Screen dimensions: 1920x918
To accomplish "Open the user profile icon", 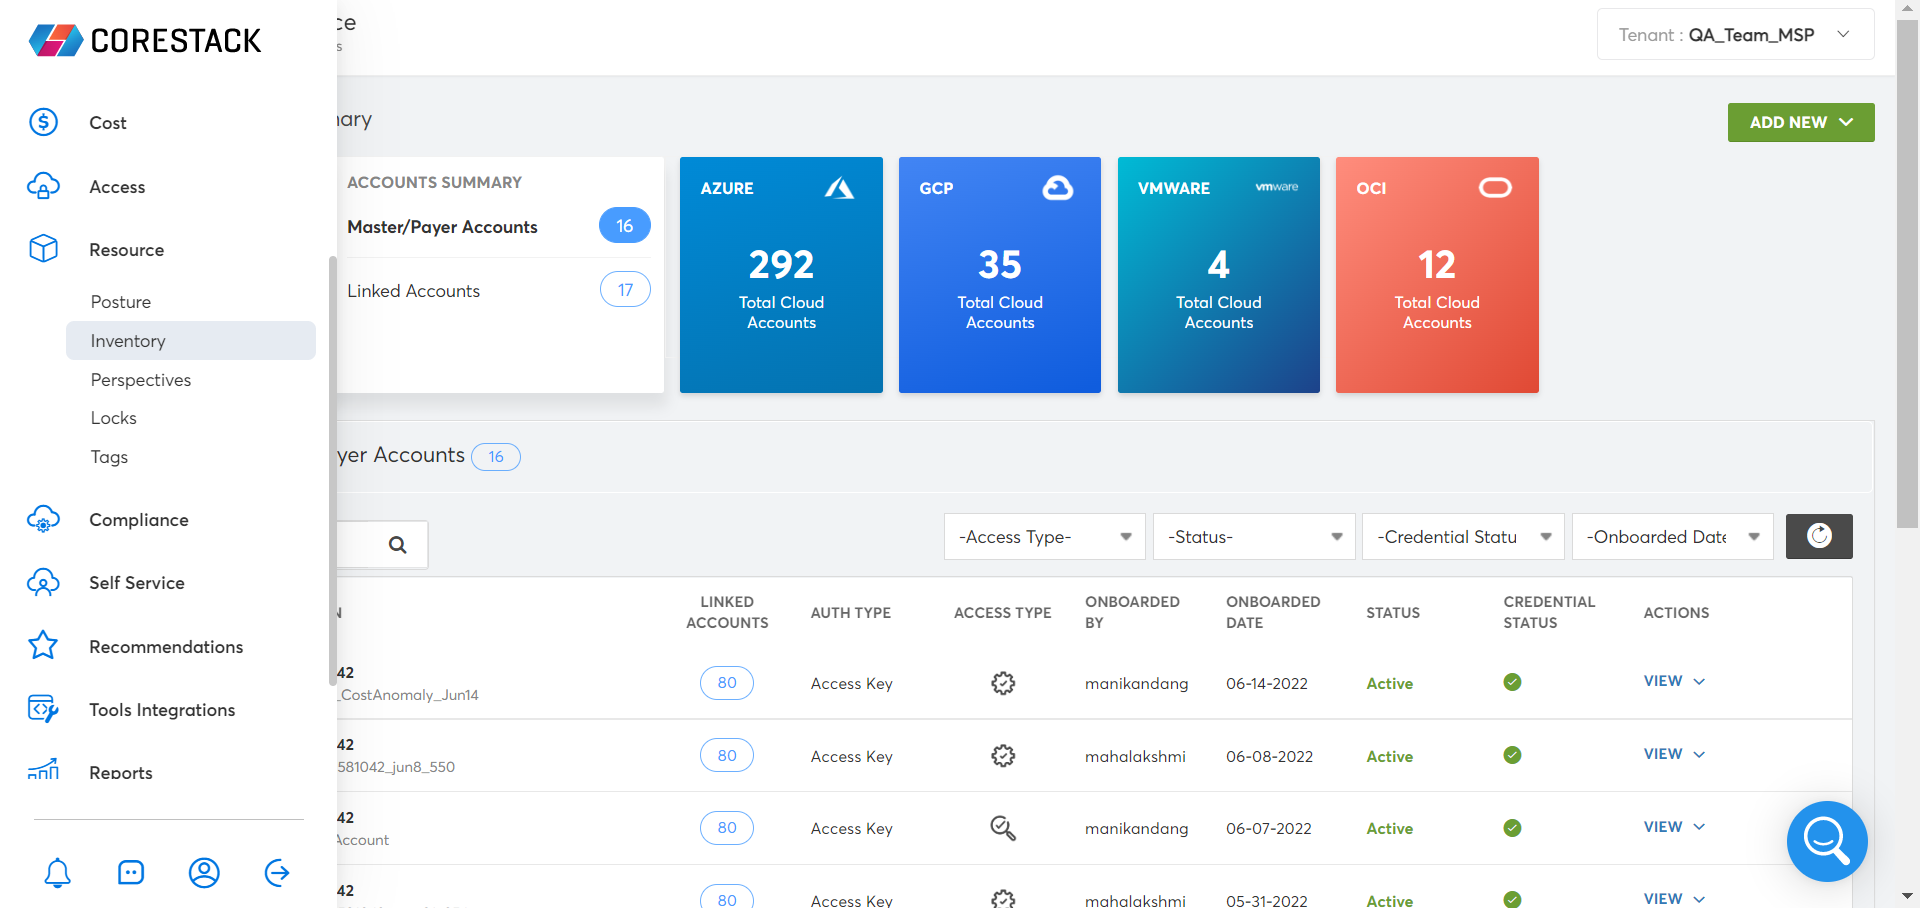I will 204,873.
